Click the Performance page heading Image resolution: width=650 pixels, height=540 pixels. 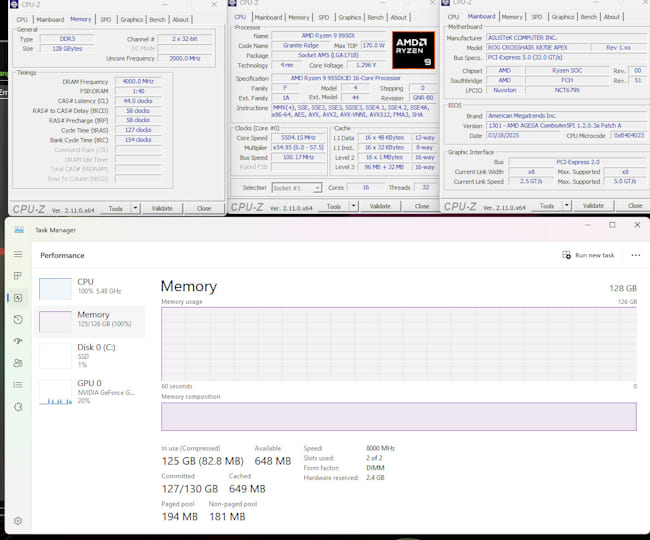tap(62, 255)
